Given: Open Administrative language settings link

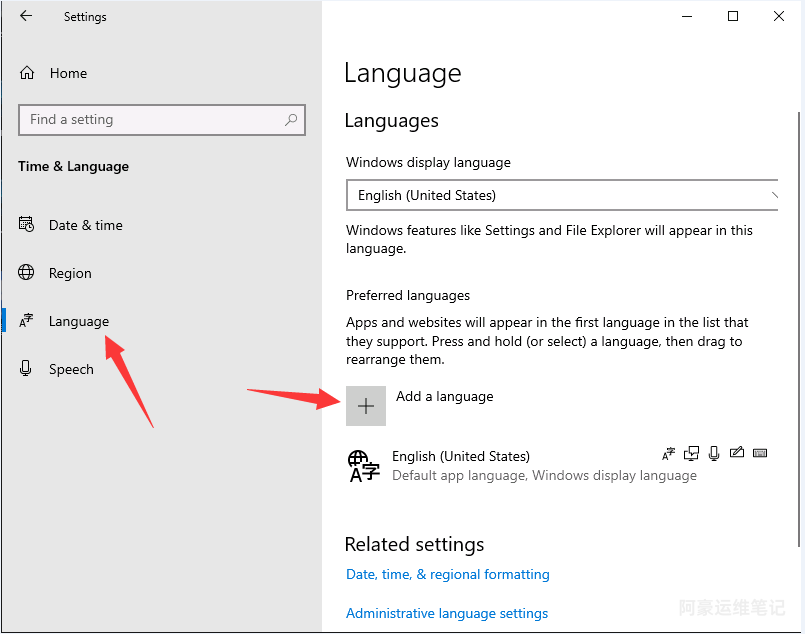Looking at the screenshot, I should point(447,613).
